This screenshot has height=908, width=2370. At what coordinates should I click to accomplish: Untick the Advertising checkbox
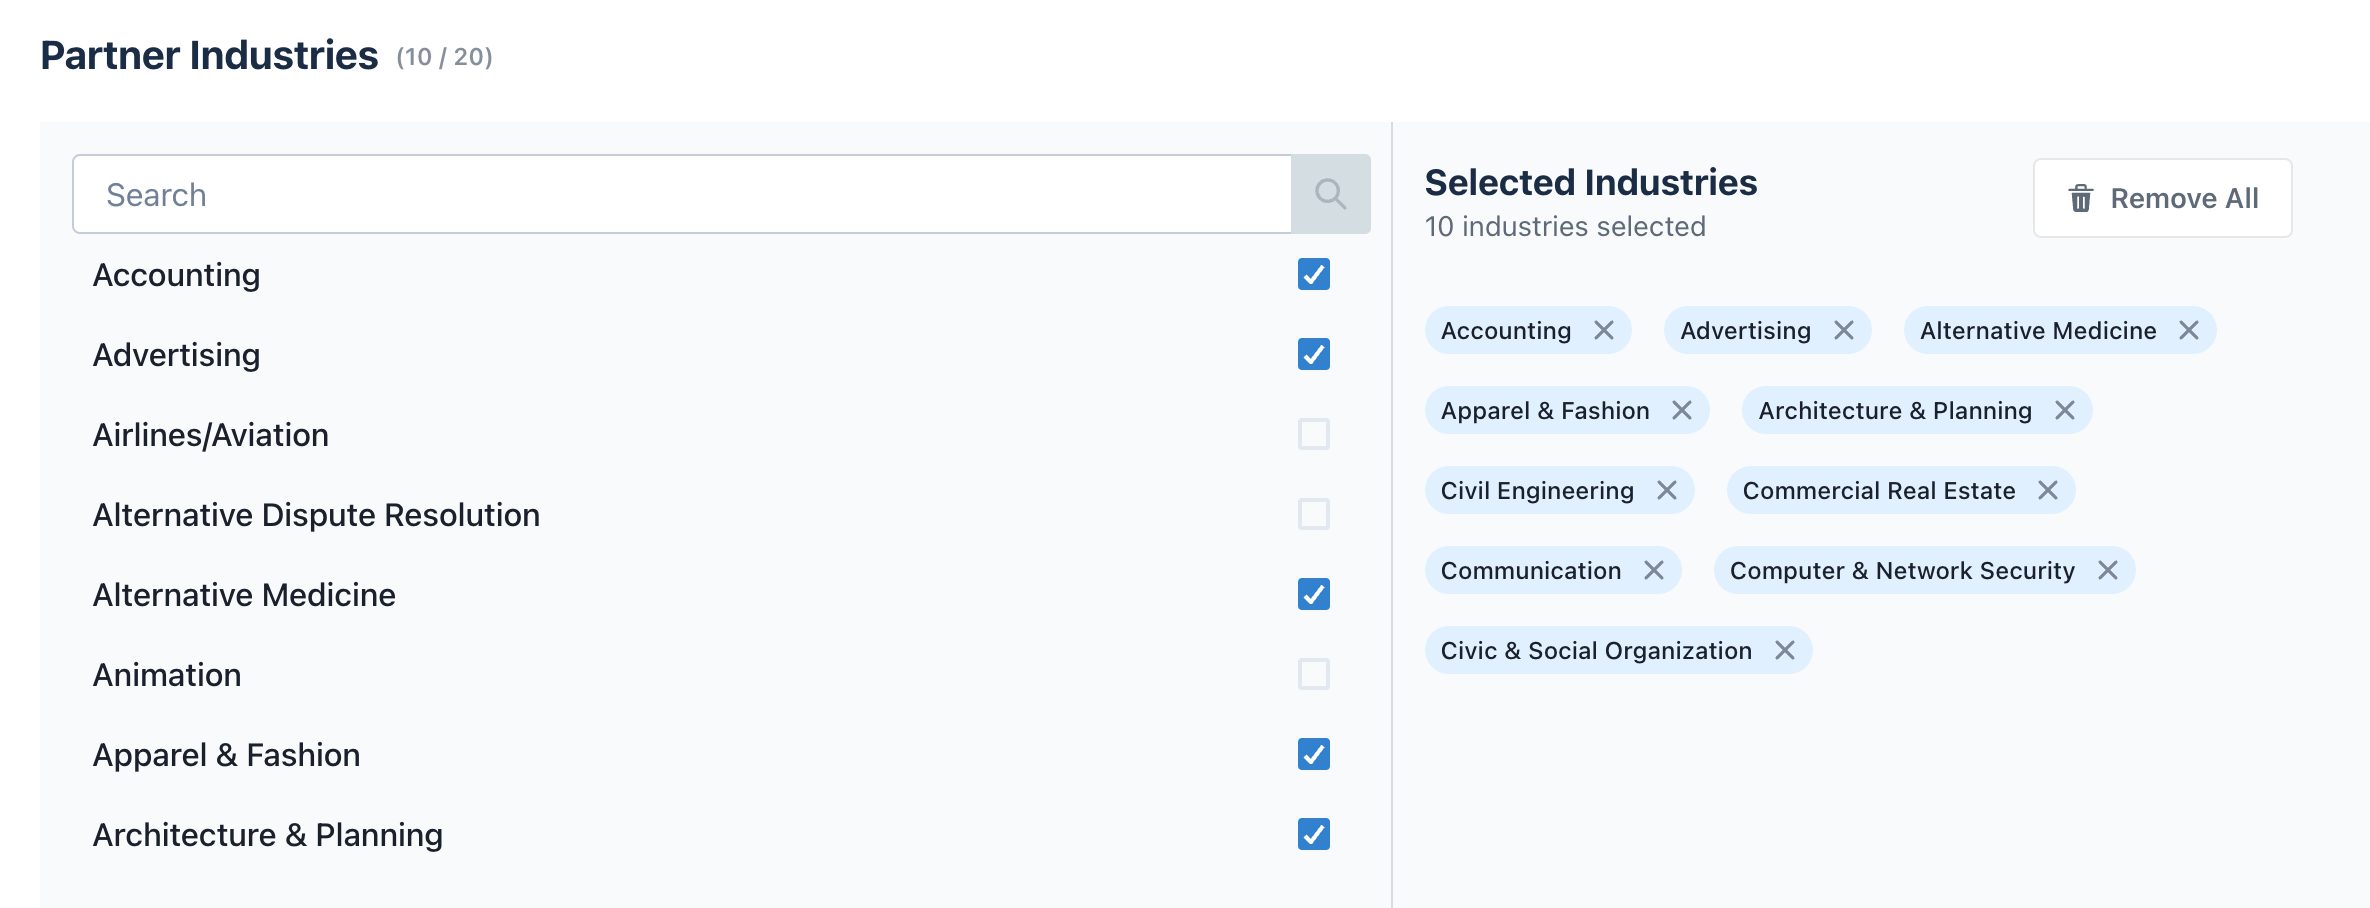pyautogui.click(x=1313, y=354)
